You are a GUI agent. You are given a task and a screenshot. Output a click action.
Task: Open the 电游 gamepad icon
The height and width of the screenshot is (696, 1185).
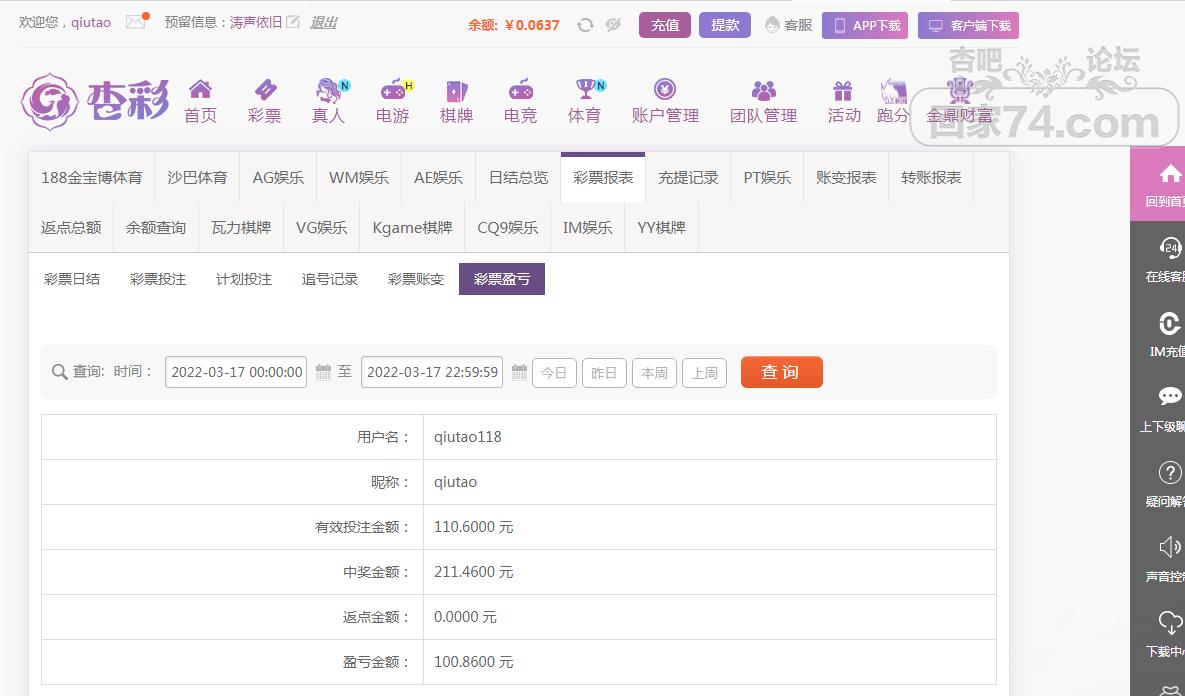[x=393, y=90]
